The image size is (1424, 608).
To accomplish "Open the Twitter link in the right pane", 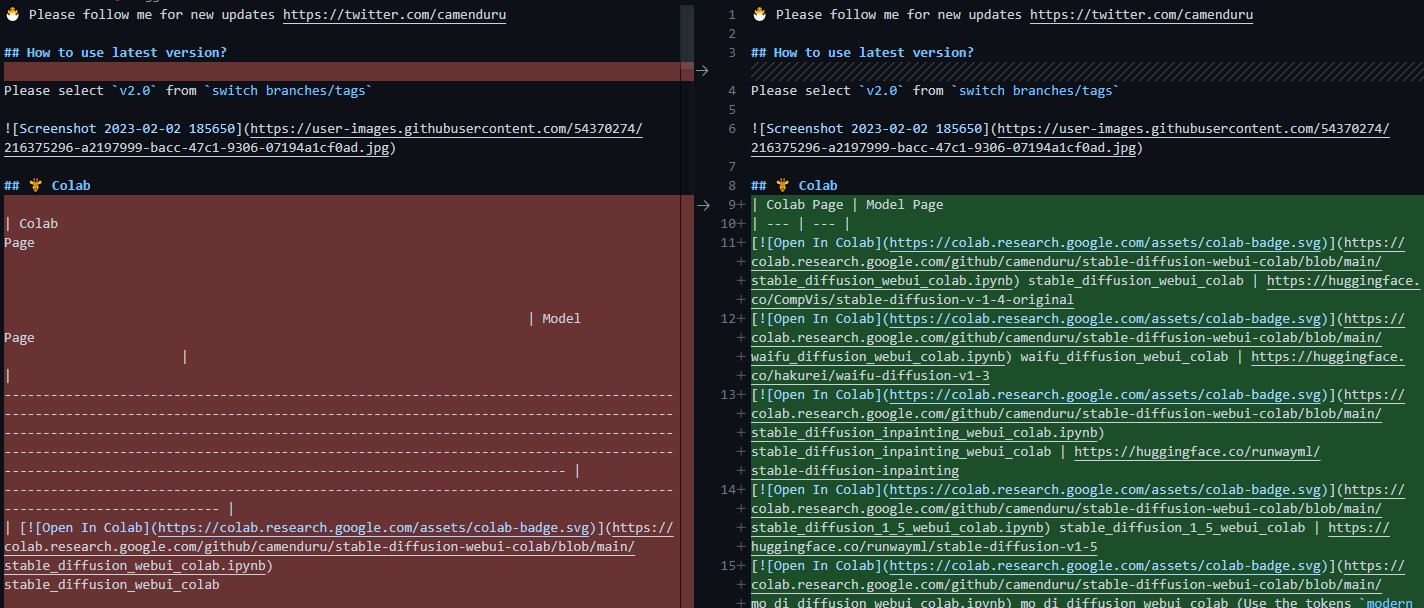I will [1141, 14].
